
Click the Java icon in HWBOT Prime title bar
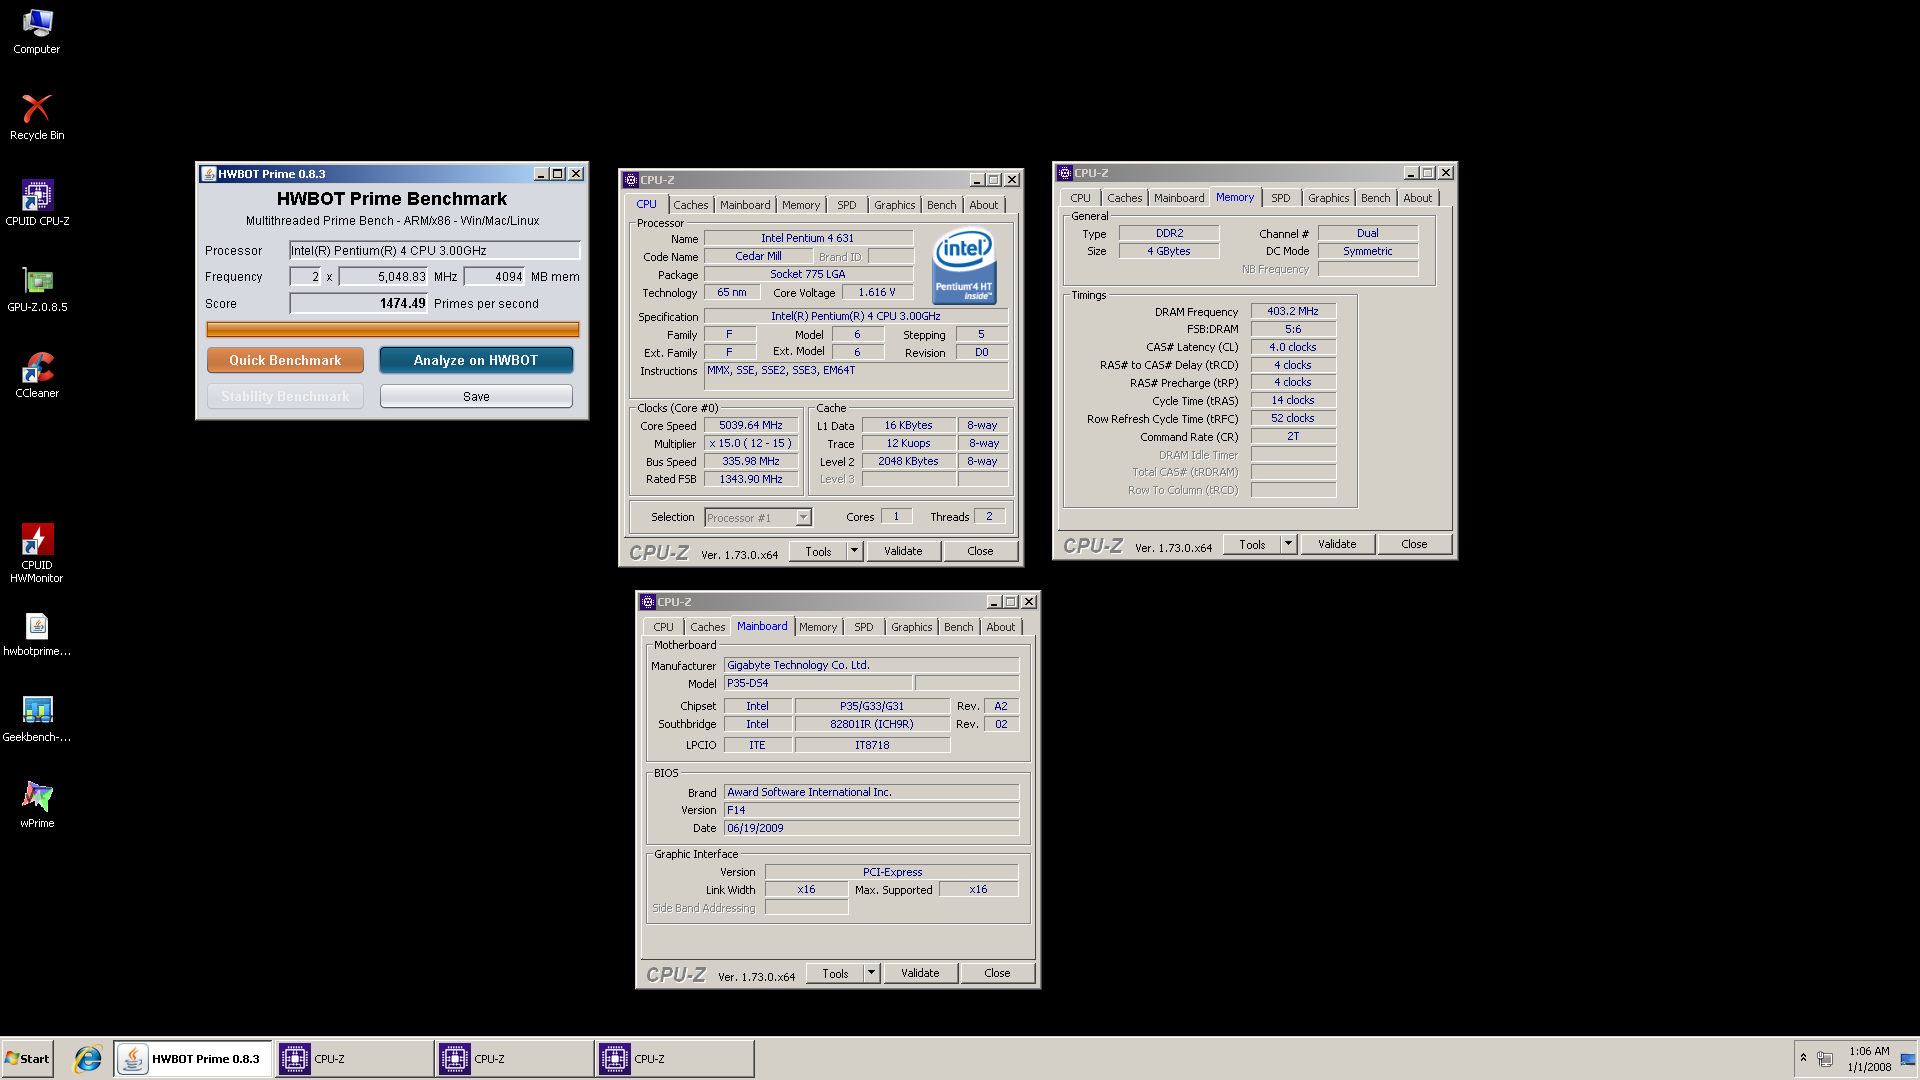pos(209,174)
